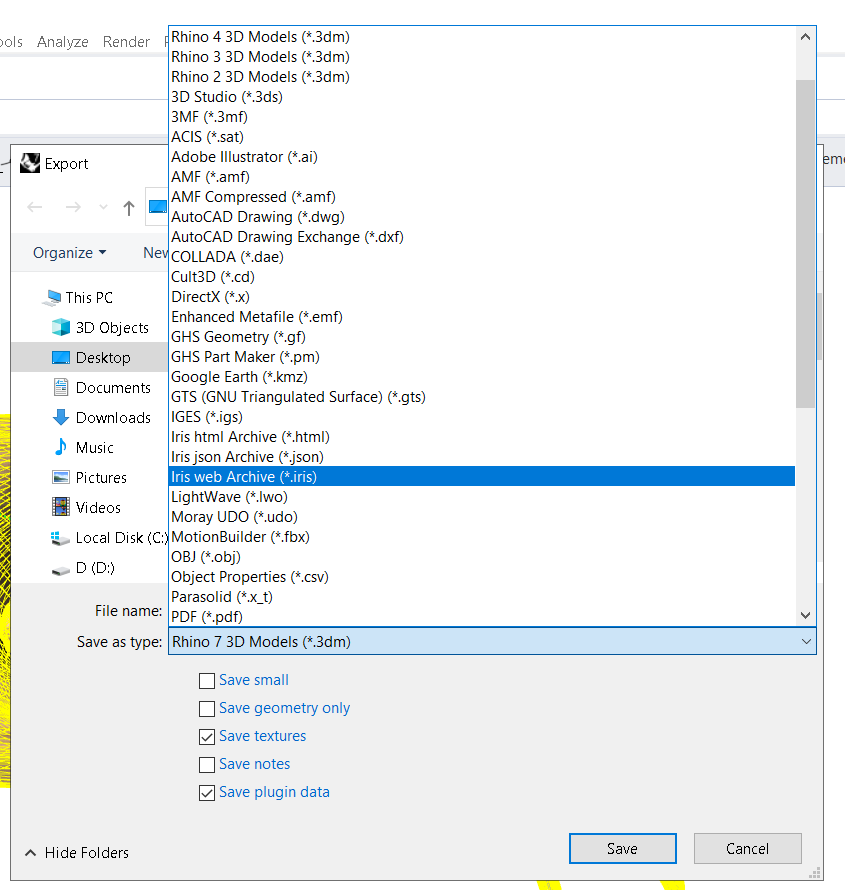This screenshot has height=890, width=845.
Task: Click the D (D:) drive icon
Action: pyautogui.click(x=61, y=569)
